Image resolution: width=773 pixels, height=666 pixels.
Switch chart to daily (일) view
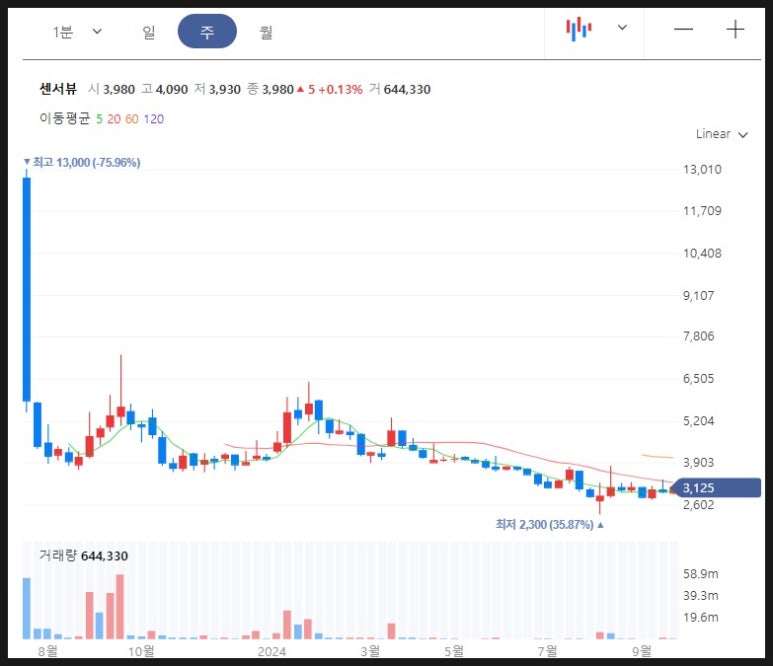[148, 32]
